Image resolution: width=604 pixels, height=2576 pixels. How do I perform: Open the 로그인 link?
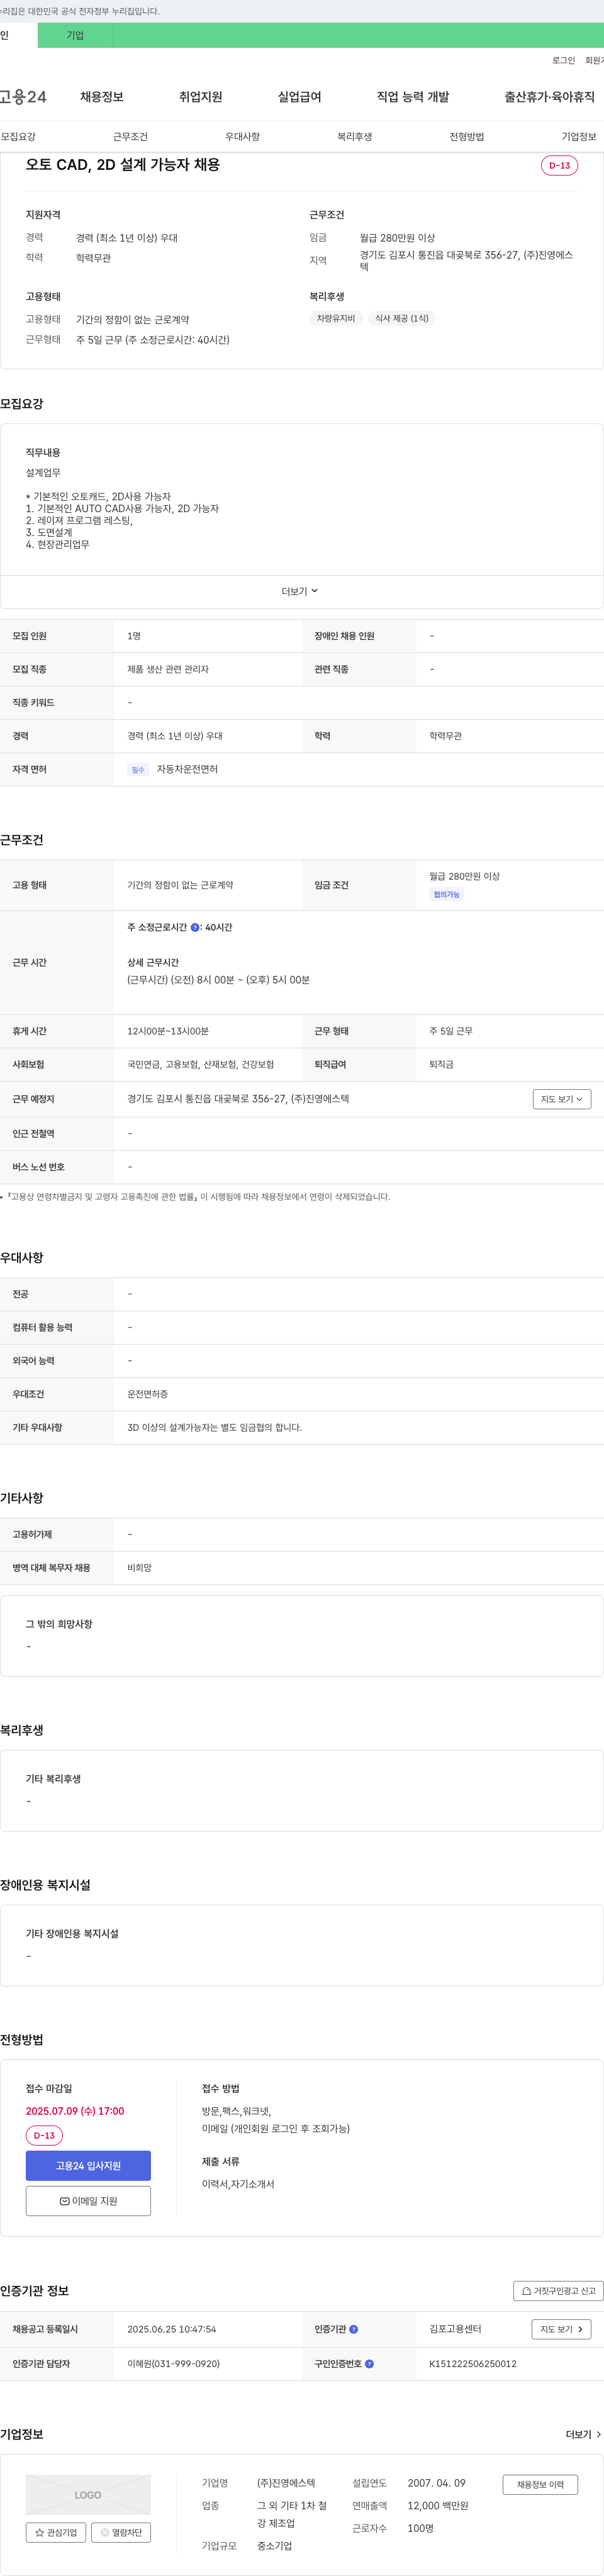pyautogui.click(x=563, y=60)
